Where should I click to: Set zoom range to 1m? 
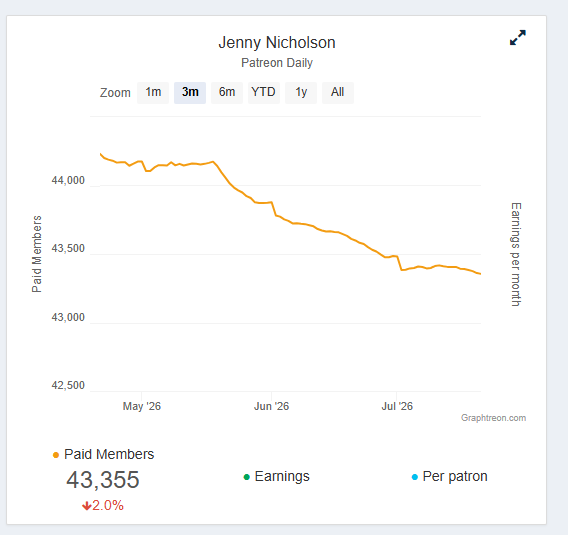tap(153, 93)
